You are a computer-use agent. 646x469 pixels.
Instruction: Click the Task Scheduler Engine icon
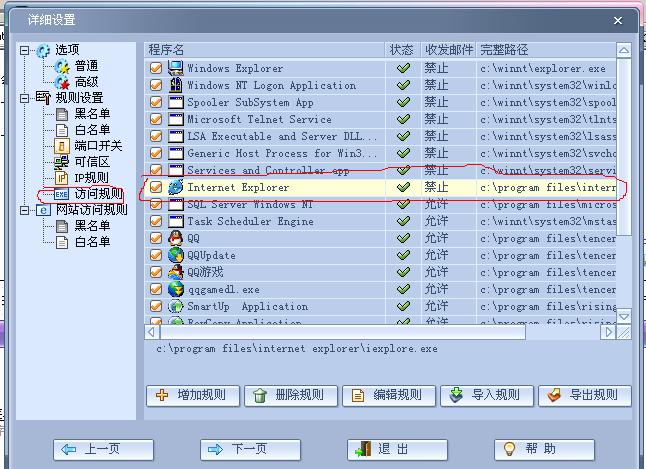click(176, 221)
